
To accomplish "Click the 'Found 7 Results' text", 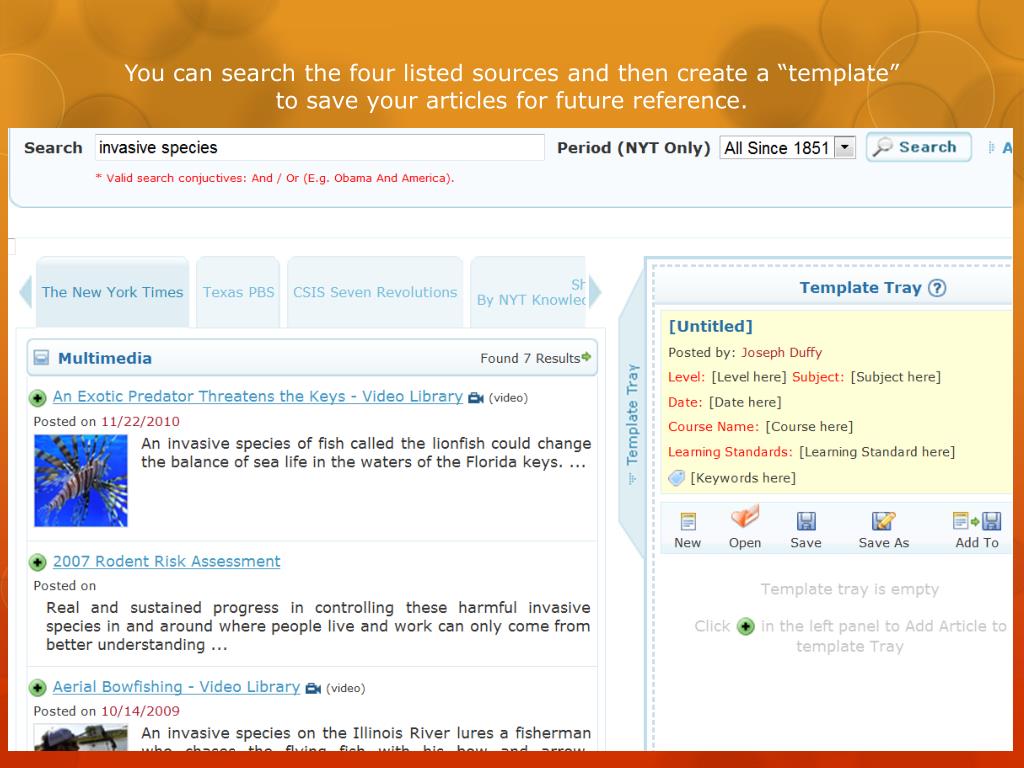I will pos(530,359).
